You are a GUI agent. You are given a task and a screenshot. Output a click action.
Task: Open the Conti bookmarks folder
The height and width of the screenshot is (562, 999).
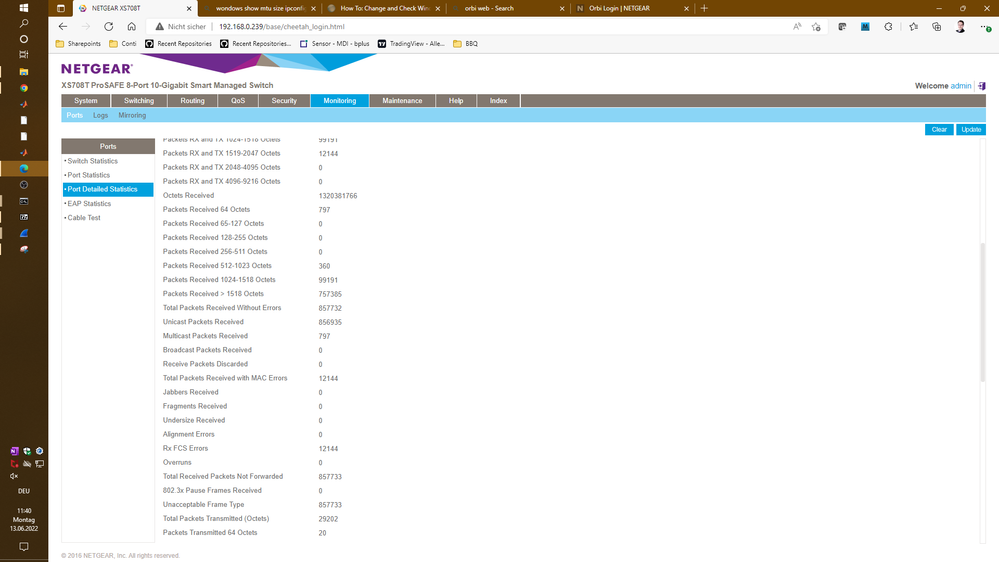[123, 44]
